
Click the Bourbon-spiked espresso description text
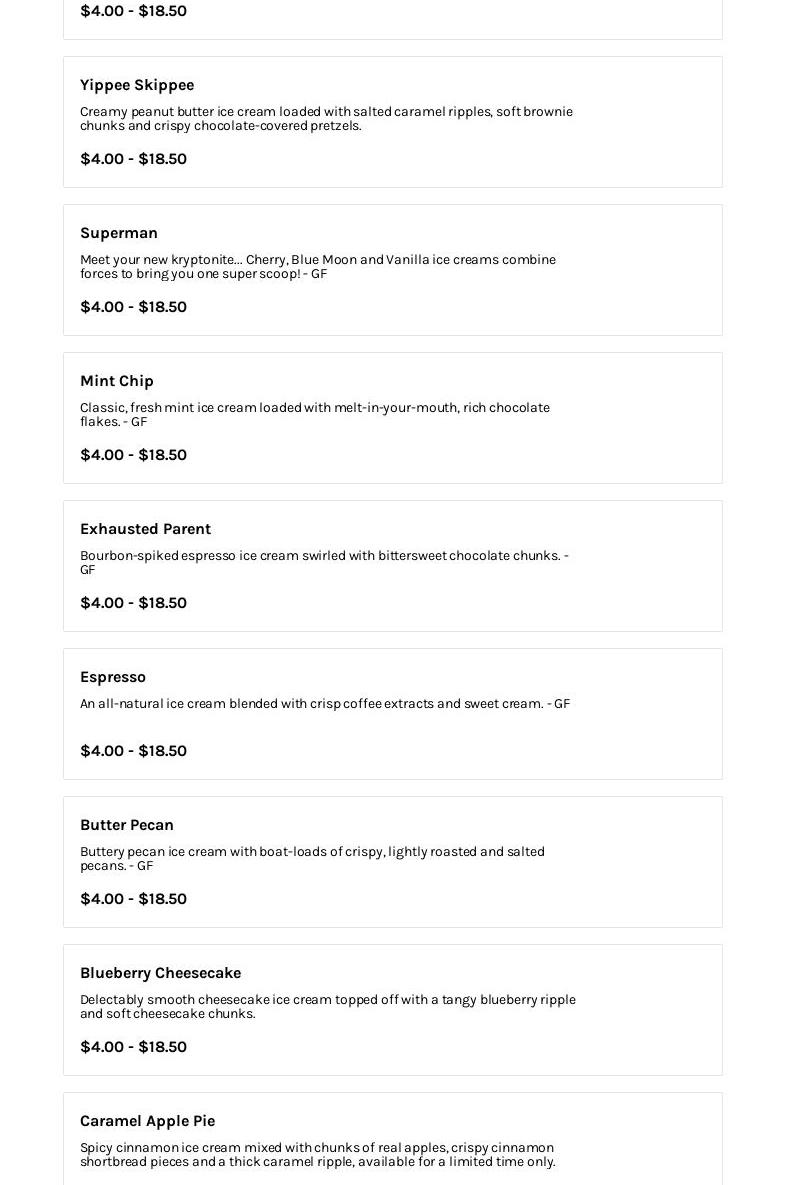324,562
